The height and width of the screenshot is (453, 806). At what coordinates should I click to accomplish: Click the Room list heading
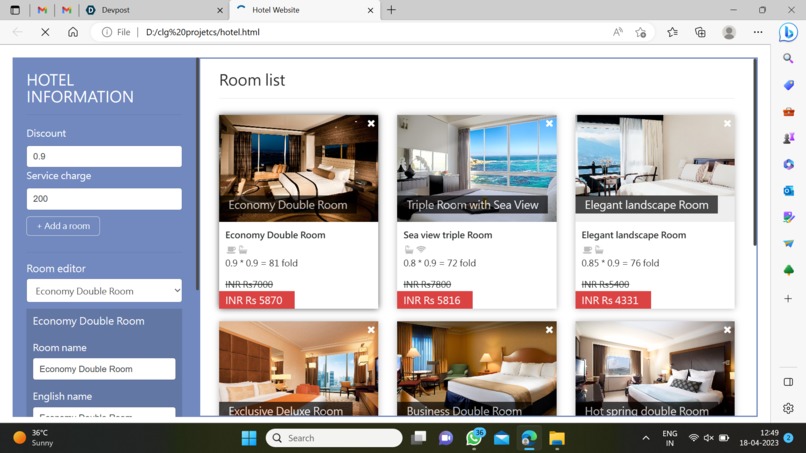point(252,80)
